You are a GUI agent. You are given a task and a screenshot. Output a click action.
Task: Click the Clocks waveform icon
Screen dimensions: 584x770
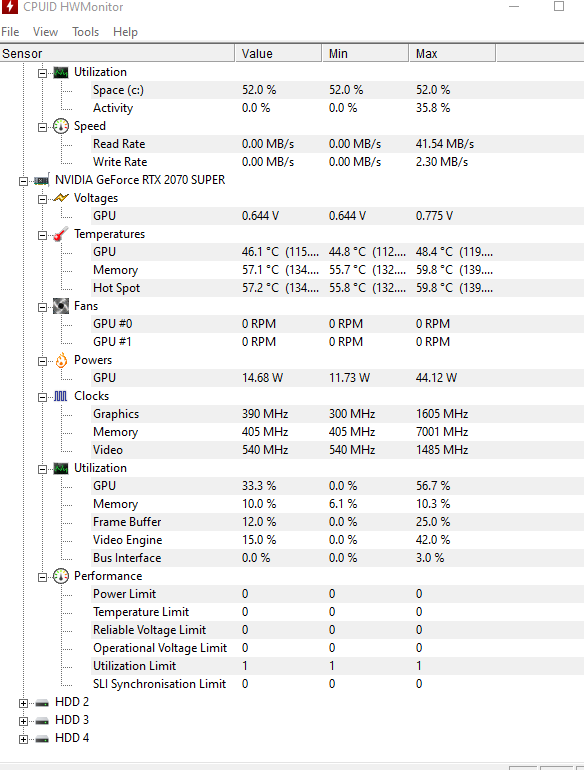click(x=60, y=396)
